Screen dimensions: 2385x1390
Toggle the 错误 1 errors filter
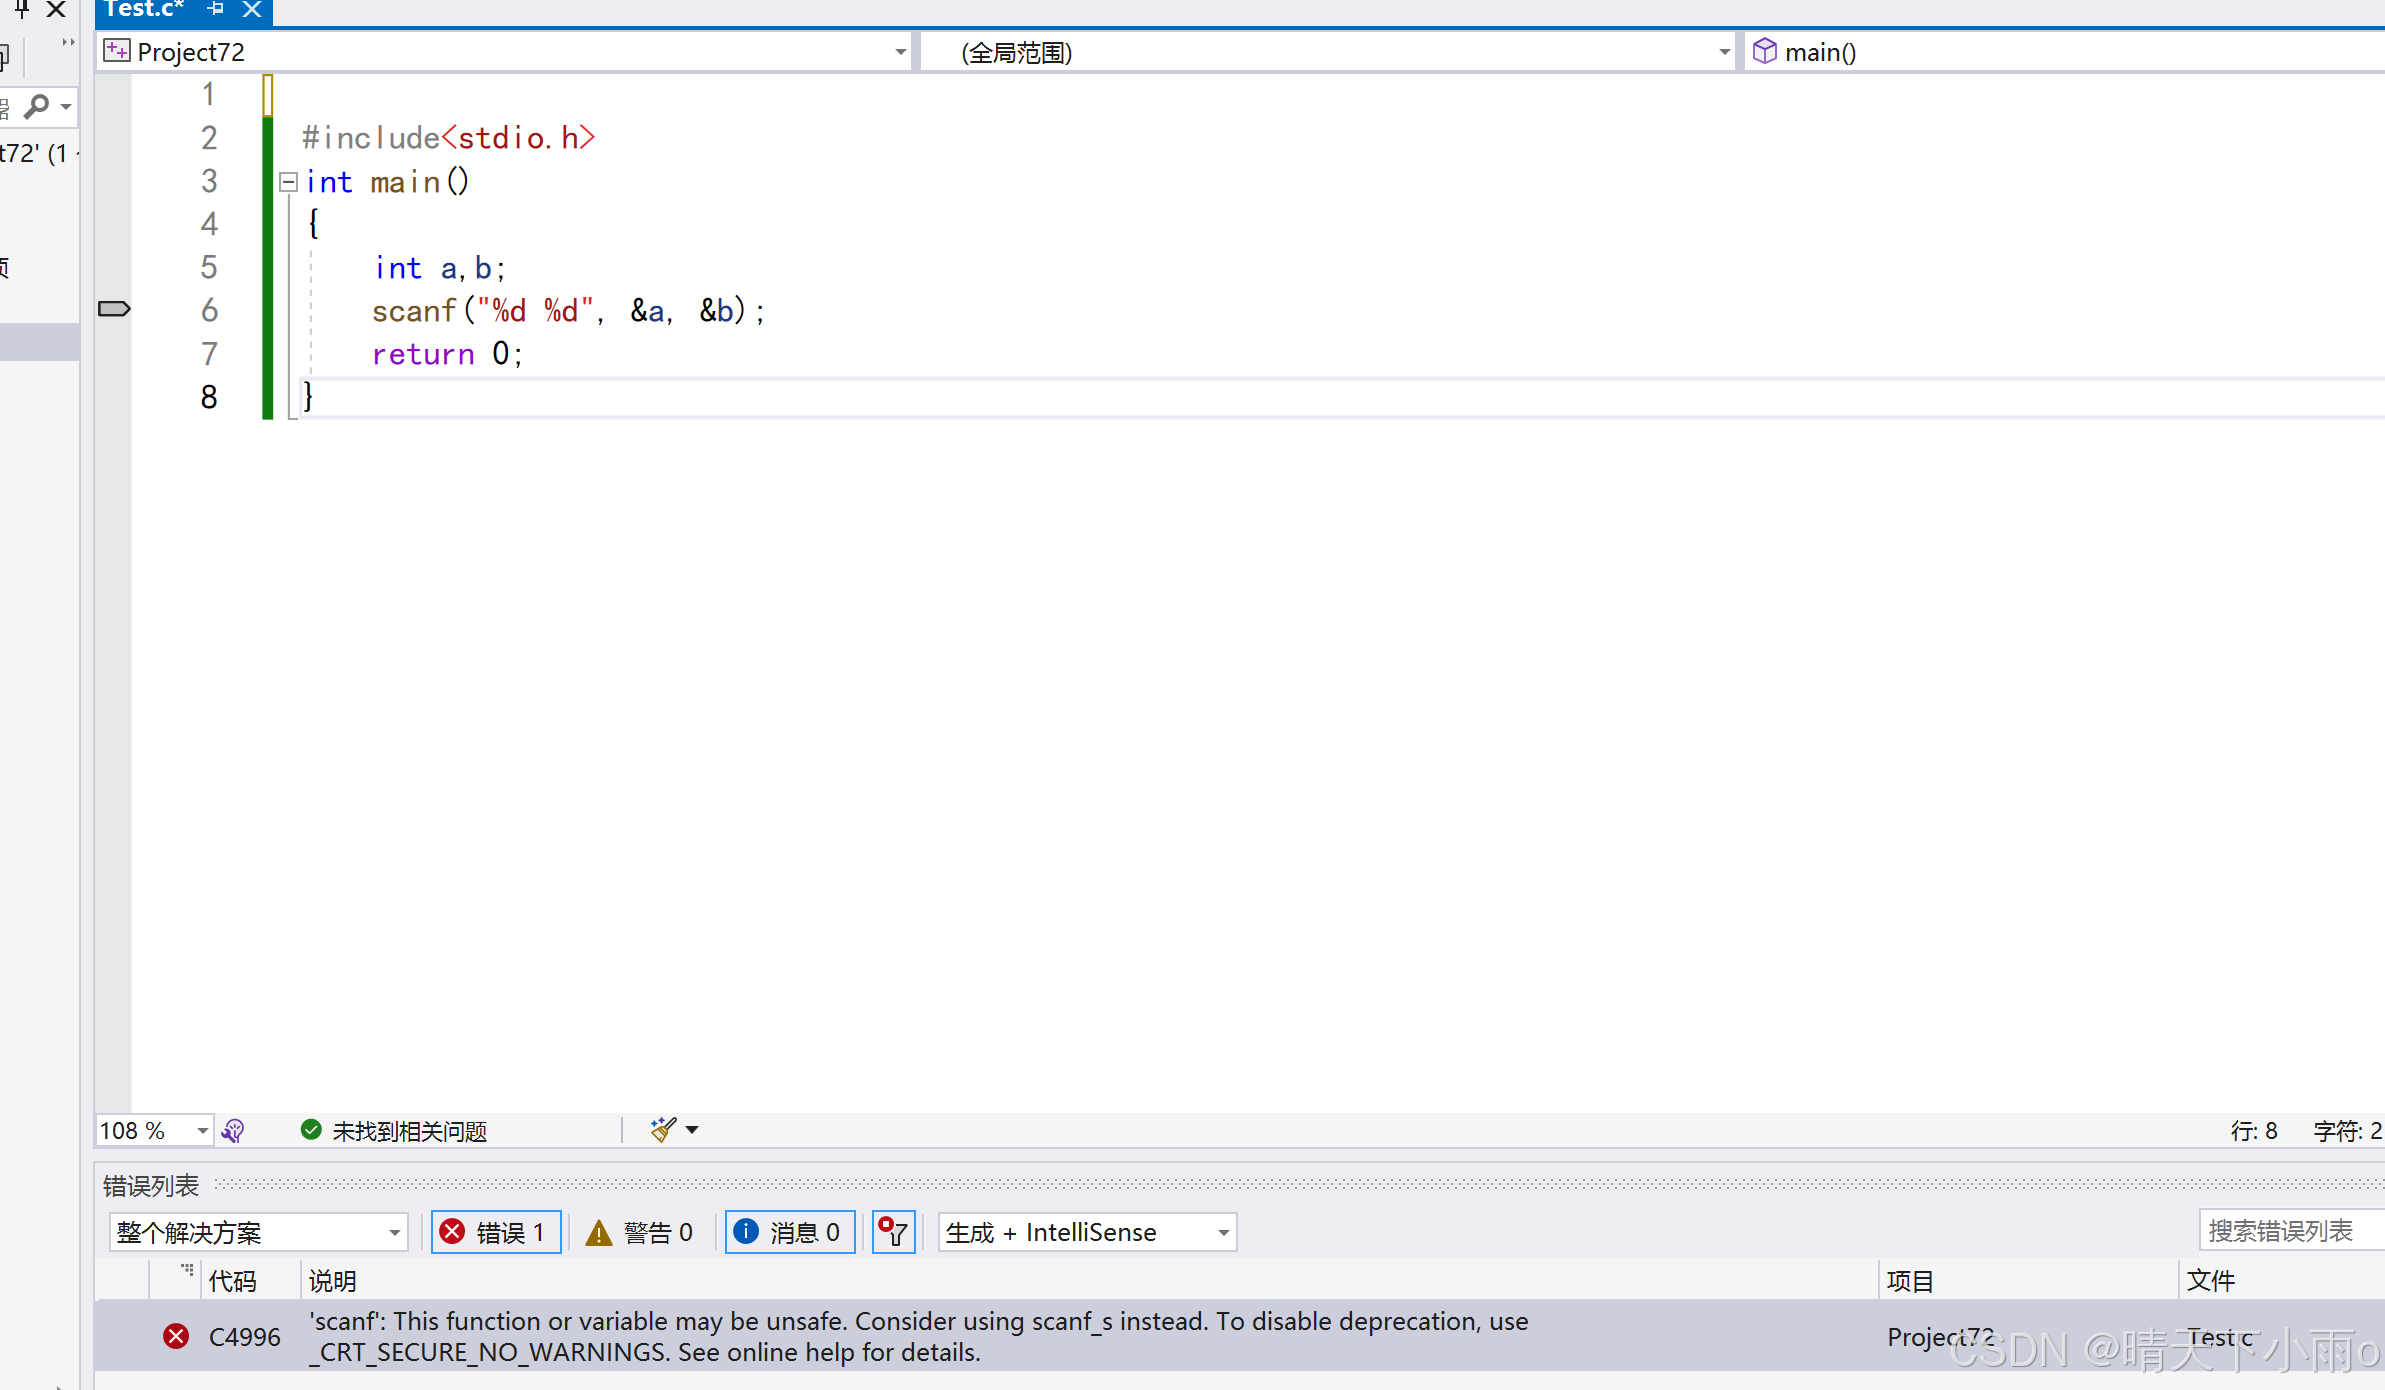pos(496,1232)
